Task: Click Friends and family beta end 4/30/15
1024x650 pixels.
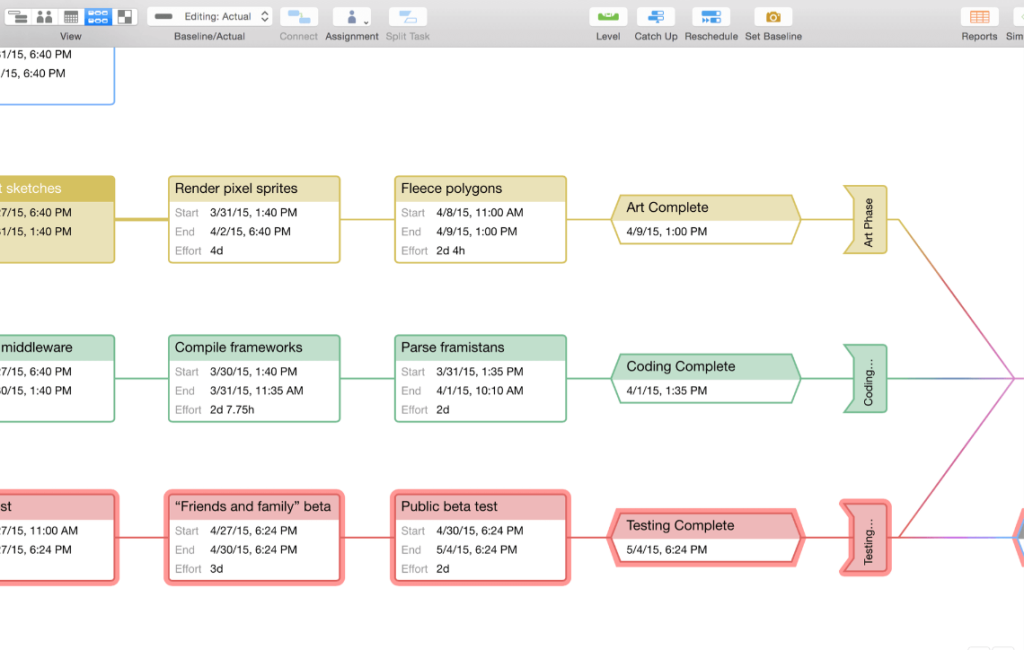Action: click(253, 549)
